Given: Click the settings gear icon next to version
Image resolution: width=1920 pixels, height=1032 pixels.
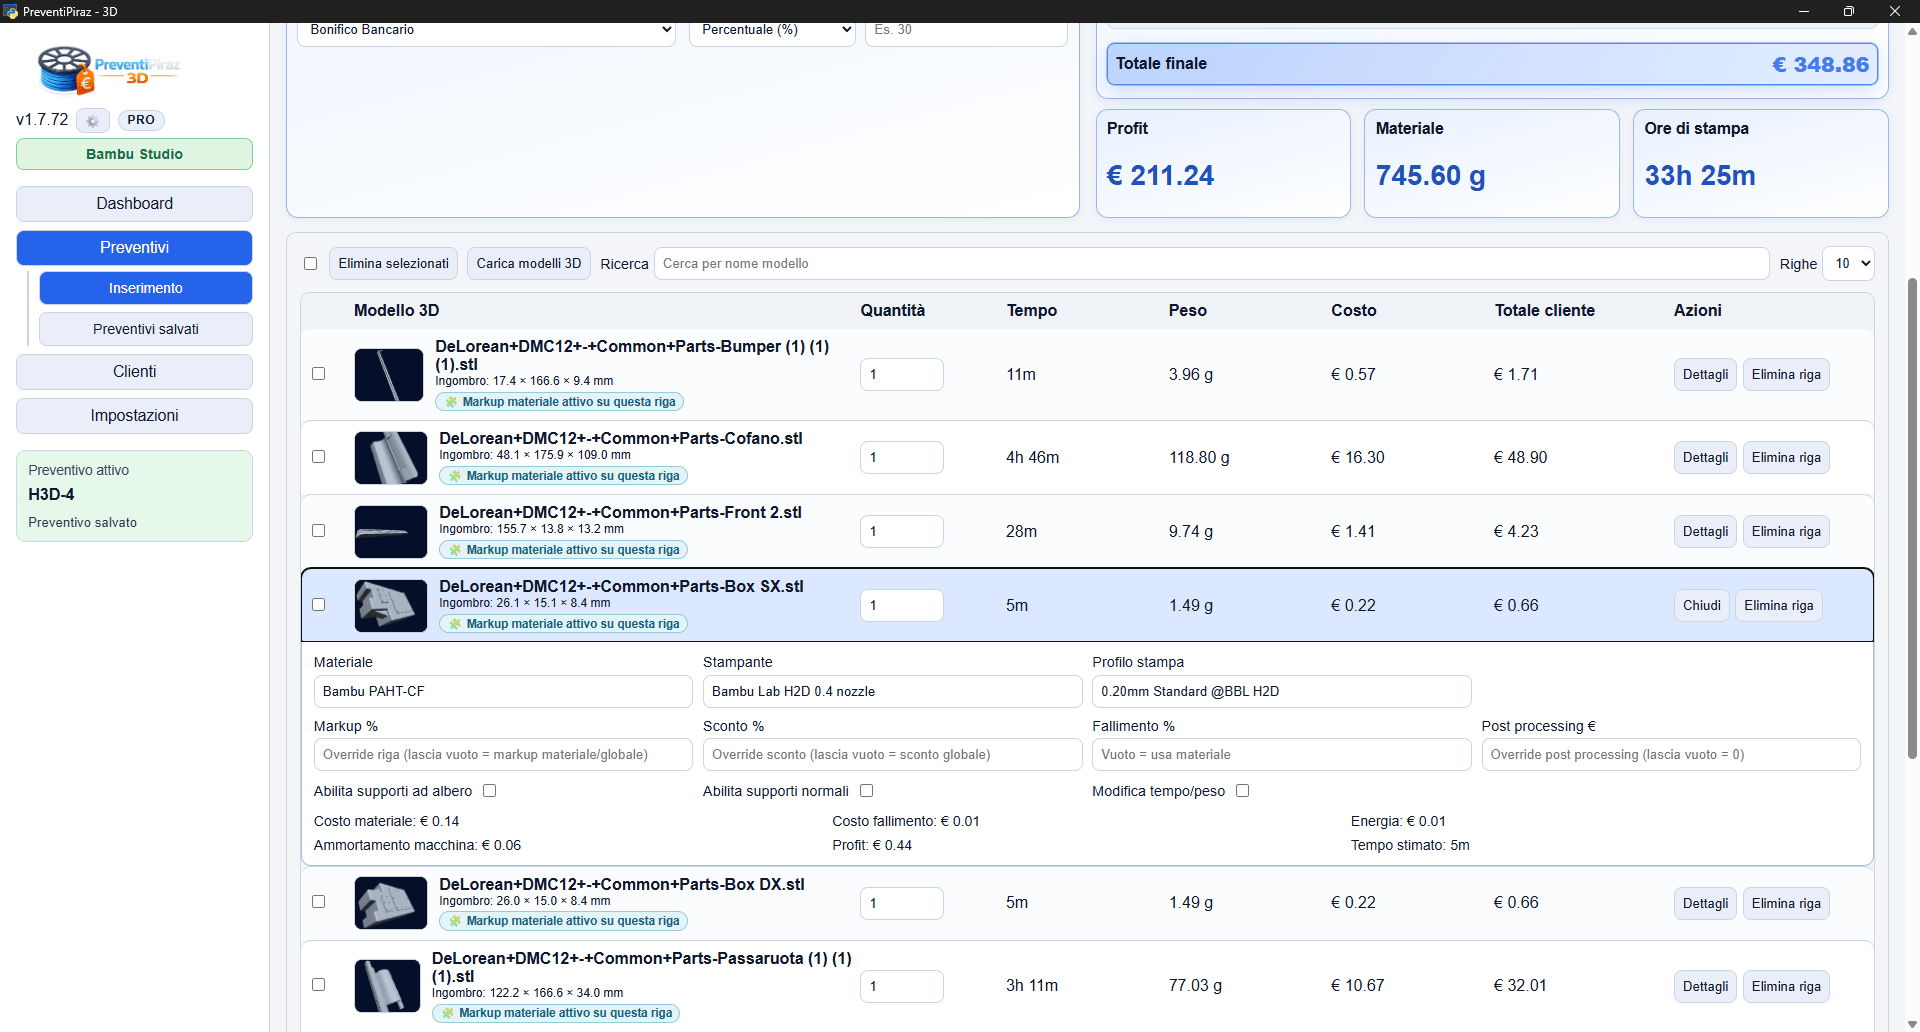Looking at the screenshot, I should tap(92, 121).
